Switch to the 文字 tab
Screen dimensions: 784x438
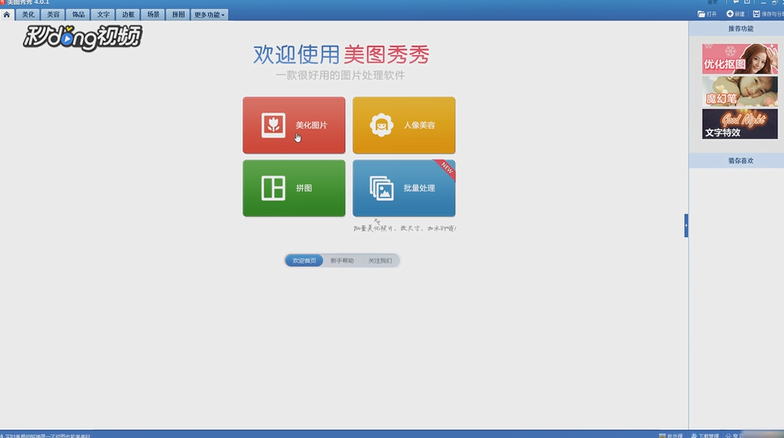(x=103, y=14)
